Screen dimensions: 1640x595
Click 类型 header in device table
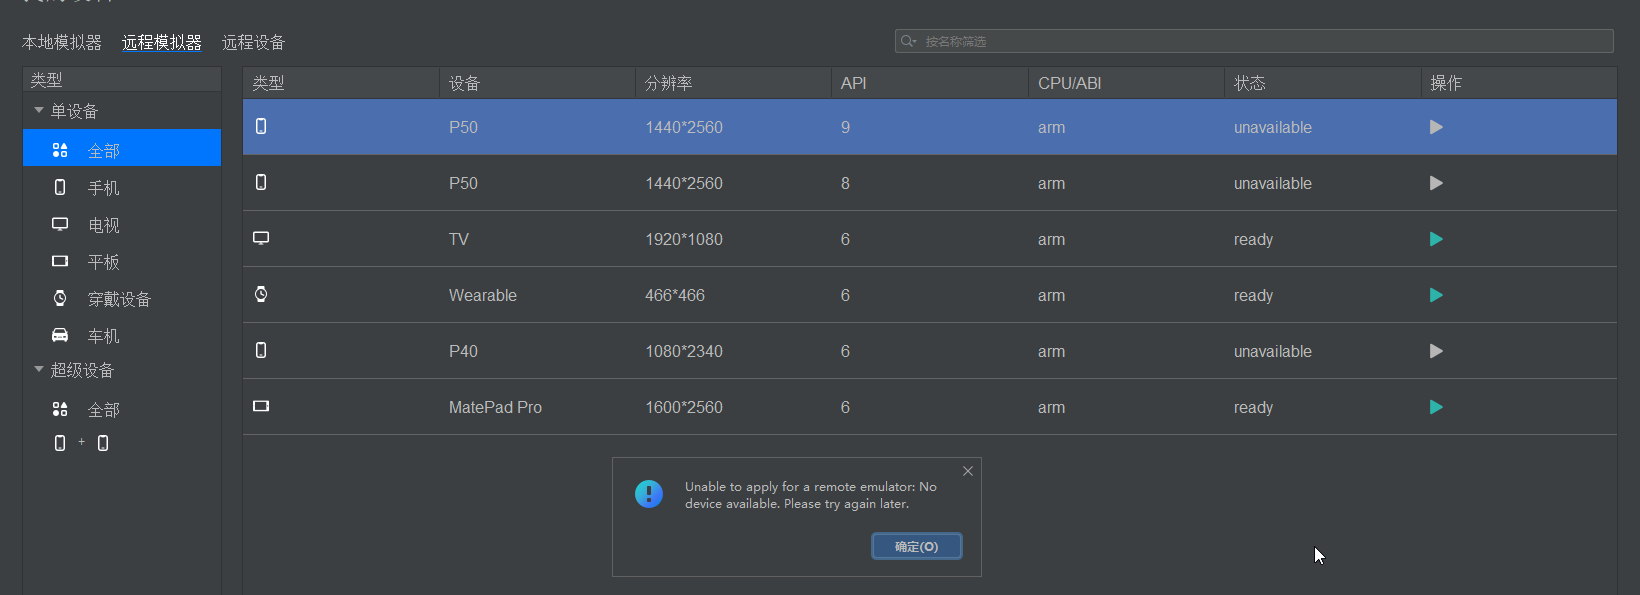tap(341, 83)
